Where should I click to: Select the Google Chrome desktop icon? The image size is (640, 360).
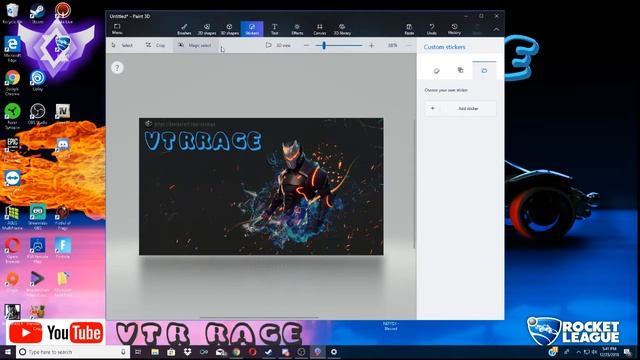point(12,82)
